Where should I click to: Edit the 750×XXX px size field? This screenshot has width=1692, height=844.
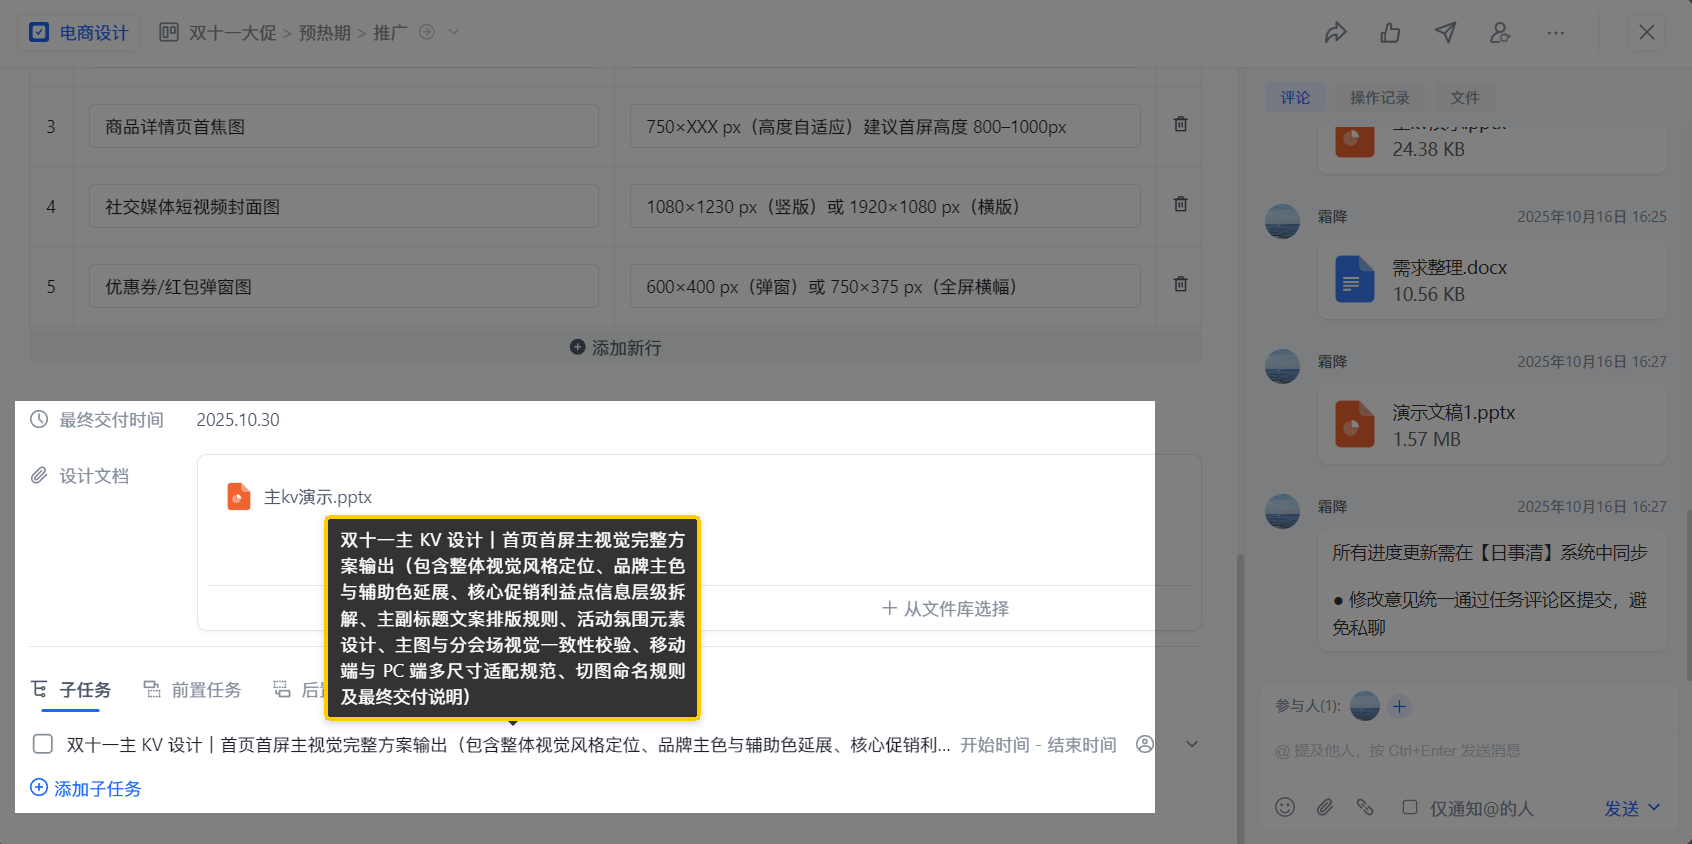[885, 126]
